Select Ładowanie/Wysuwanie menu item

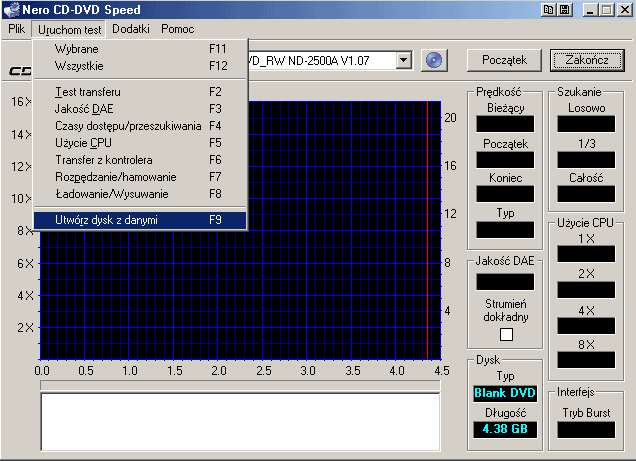point(140,194)
